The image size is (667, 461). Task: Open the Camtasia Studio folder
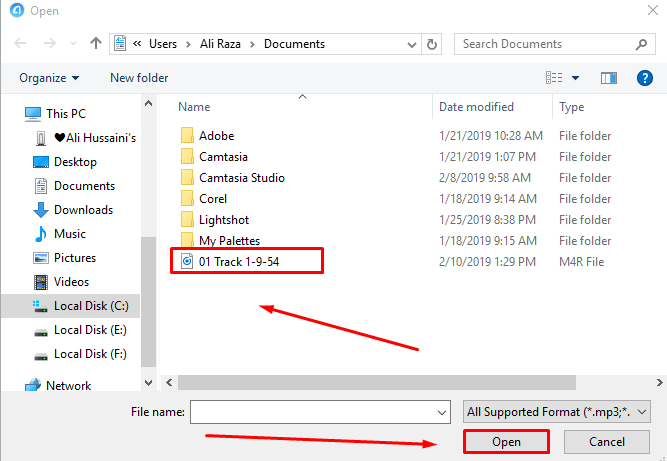241,178
